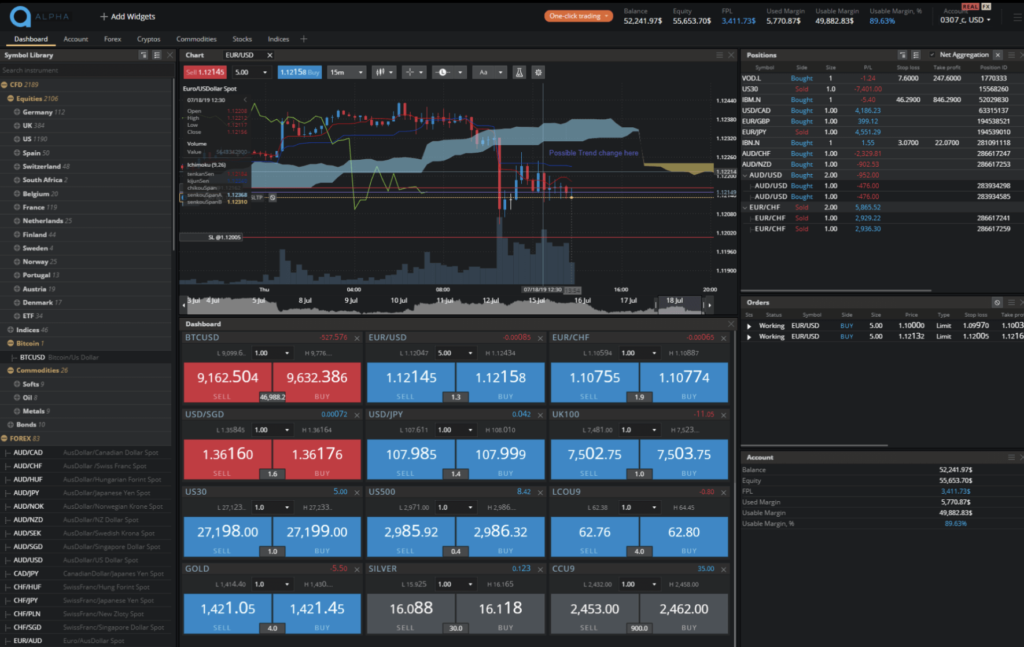The height and width of the screenshot is (647, 1024).
Task: Open BTCUSD tile quantity dropdown
Action: 272,353
